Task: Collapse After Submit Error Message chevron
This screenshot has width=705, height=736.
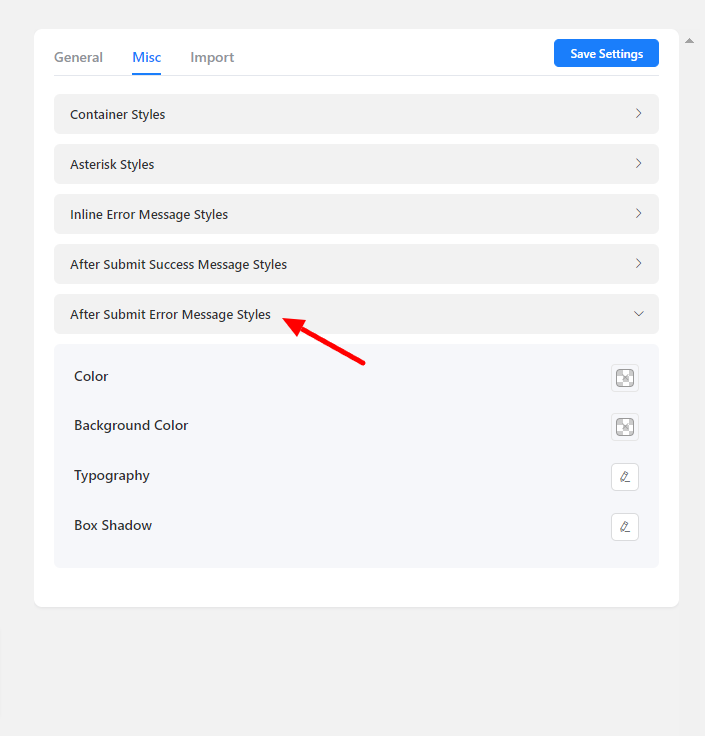Action: [638, 314]
